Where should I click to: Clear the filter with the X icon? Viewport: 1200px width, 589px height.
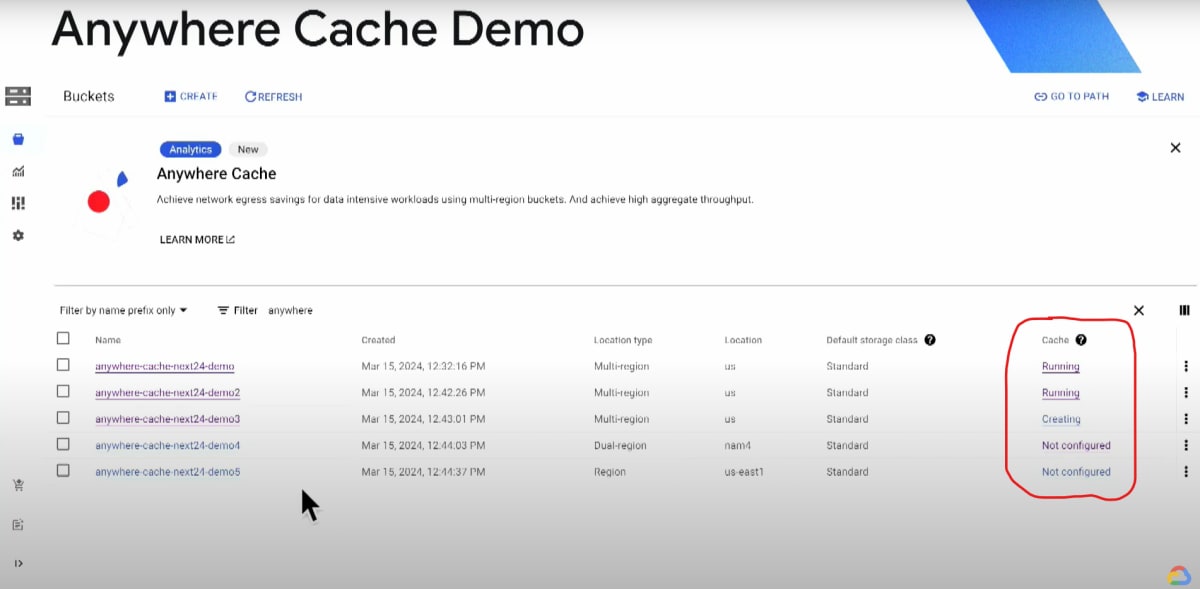pos(1138,311)
